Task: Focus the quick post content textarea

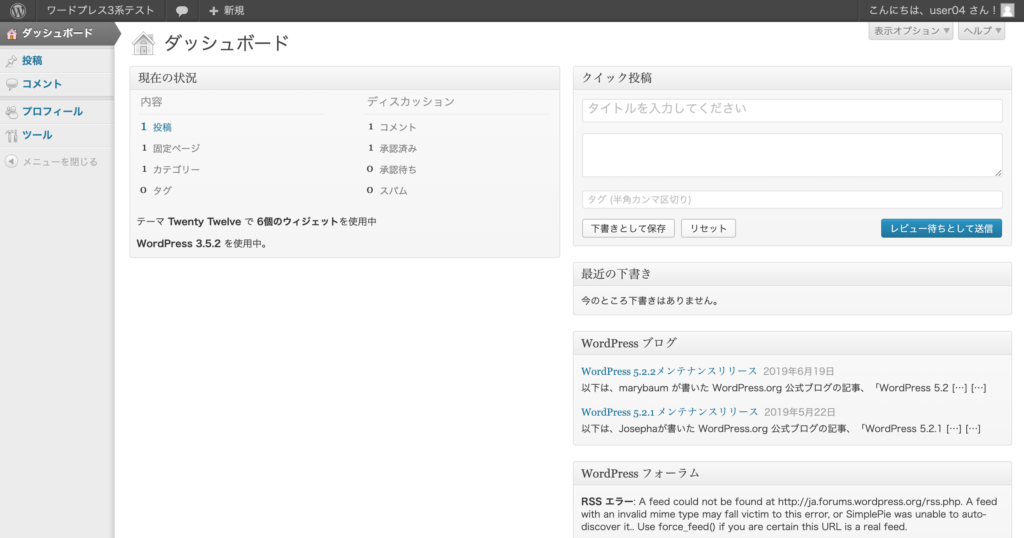Action: coord(792,155)
